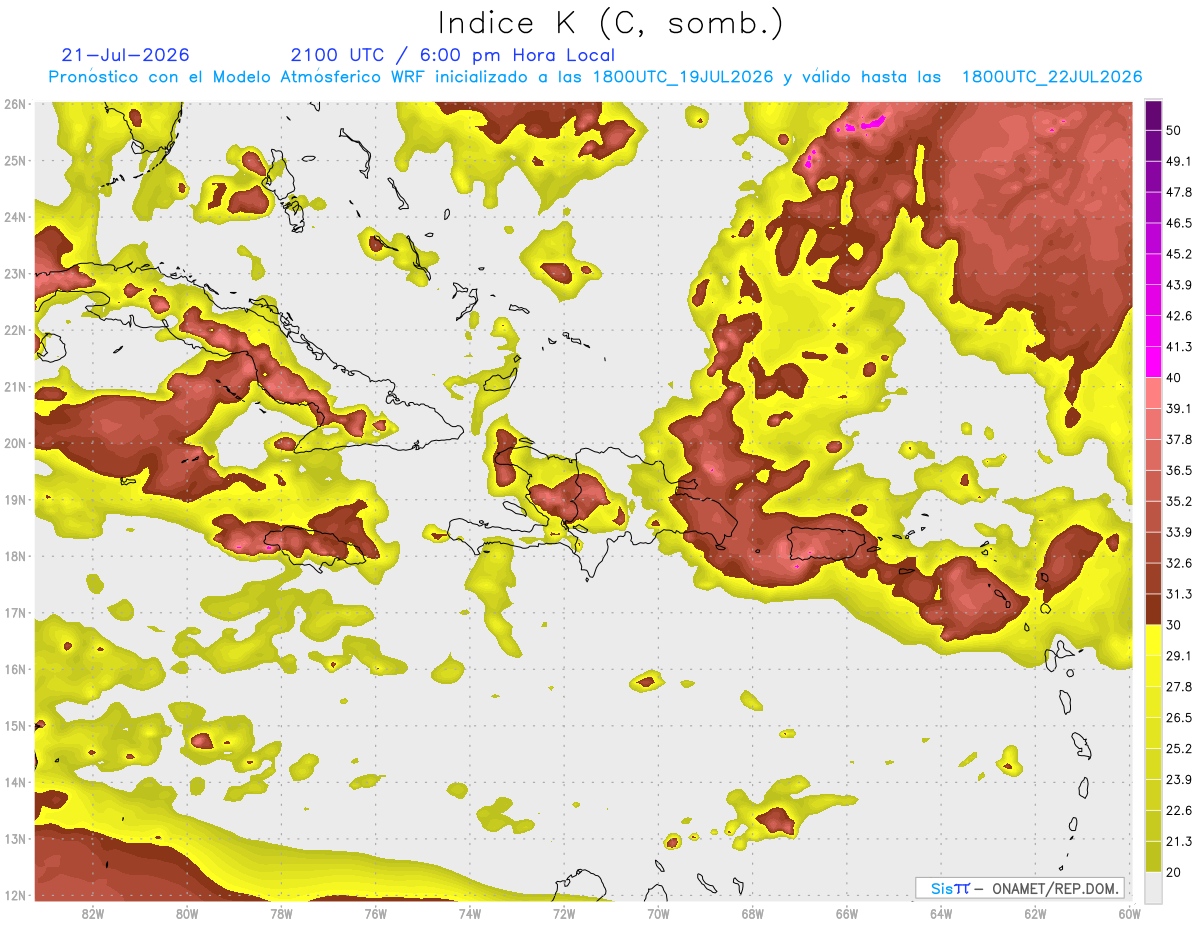Click the colorbar value "36.5"
Viewport: 1200px width, 927px height.
coord(1179,470)
